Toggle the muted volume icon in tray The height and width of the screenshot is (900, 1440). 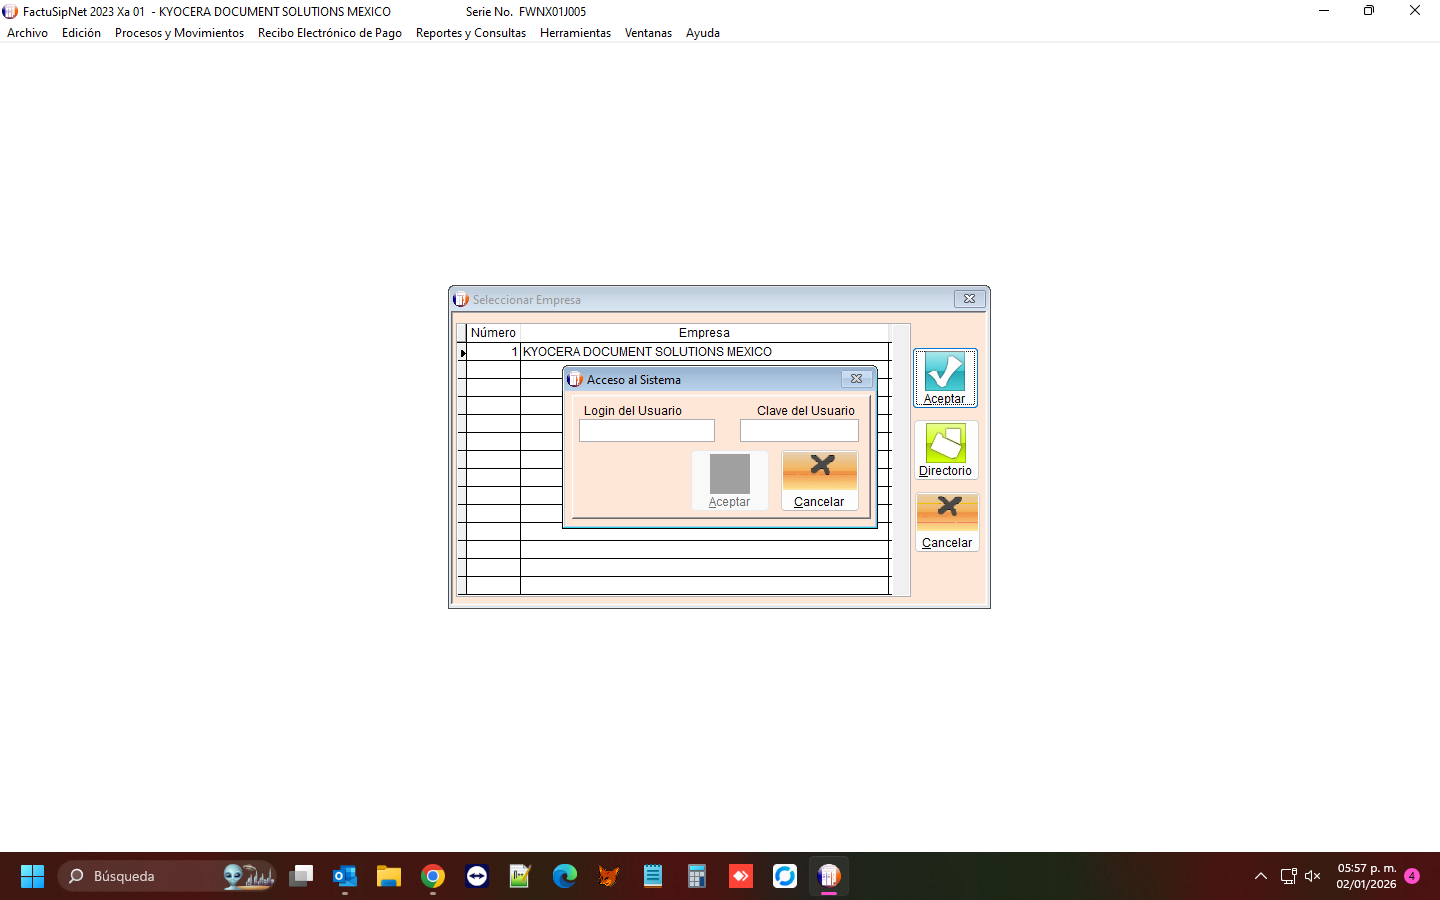coord(1313,877)
